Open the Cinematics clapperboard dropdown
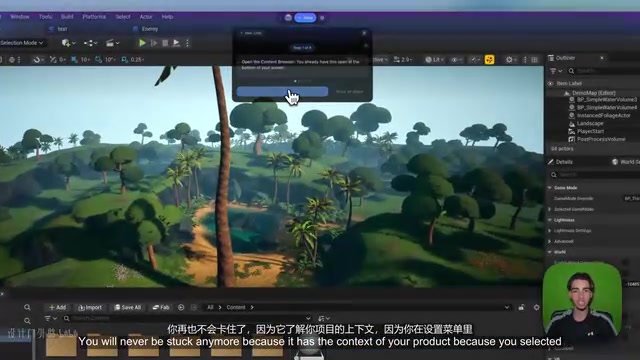The image size is (640, 360). pos(112,43)
